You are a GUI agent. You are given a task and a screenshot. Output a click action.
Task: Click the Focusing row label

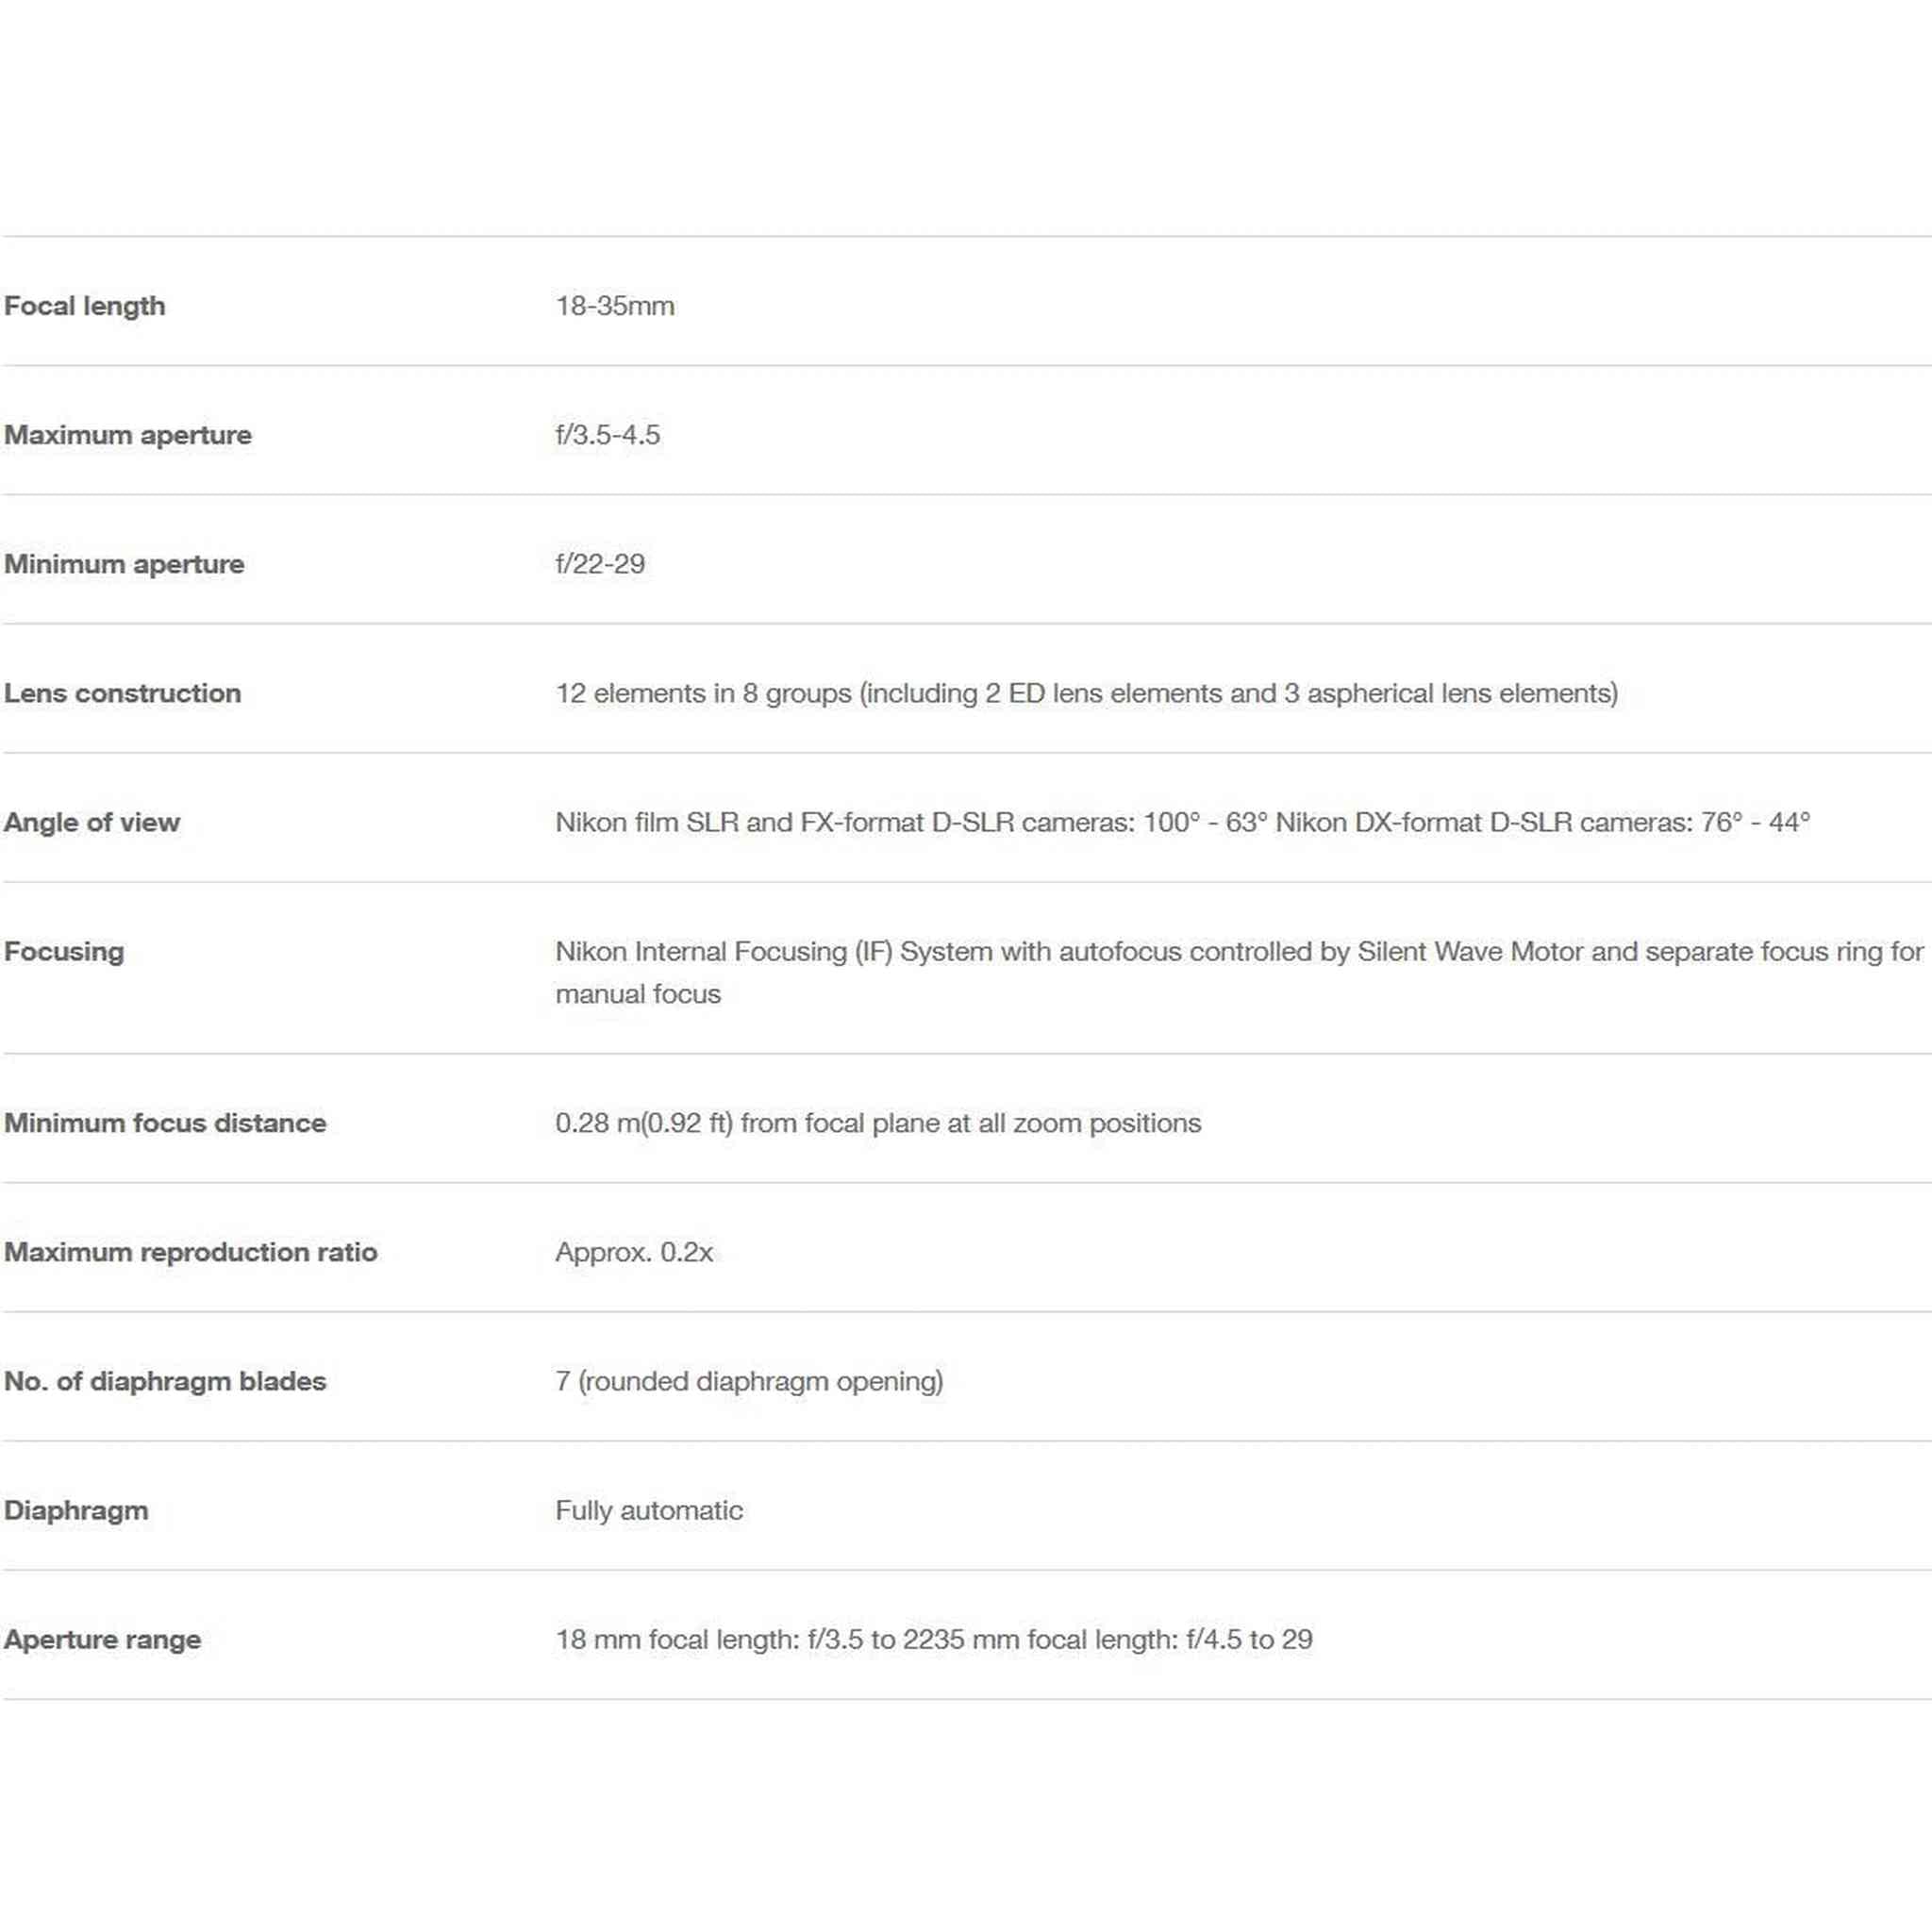[x=64, y=952]
